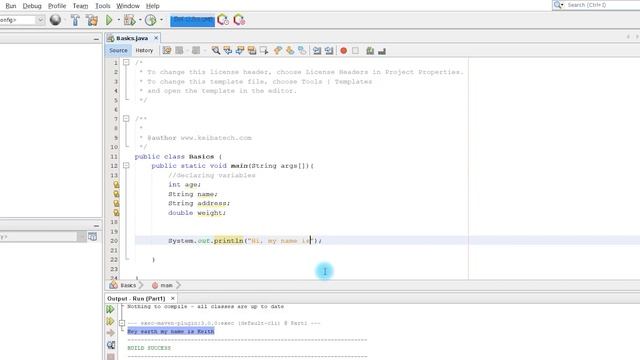Click gray arrow icon in Output sidebar

point(111,333)
